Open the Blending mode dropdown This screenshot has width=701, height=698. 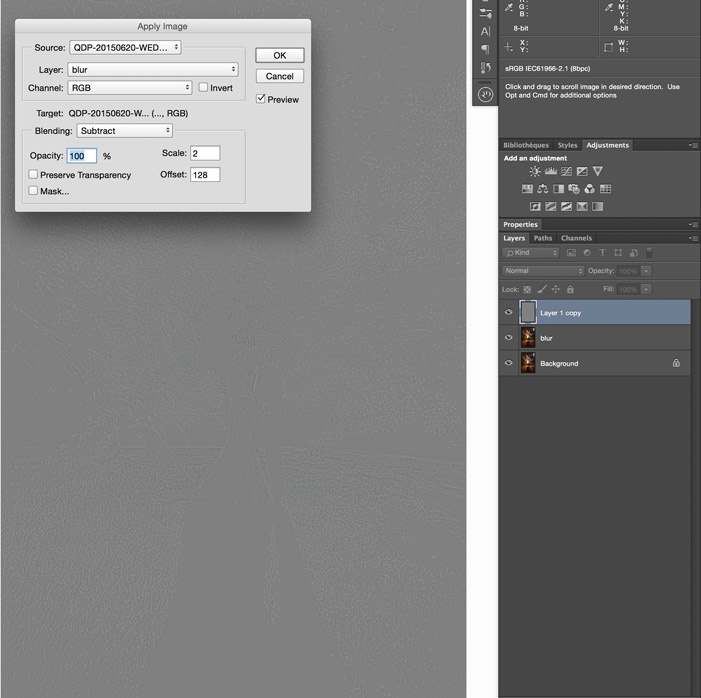125,131
